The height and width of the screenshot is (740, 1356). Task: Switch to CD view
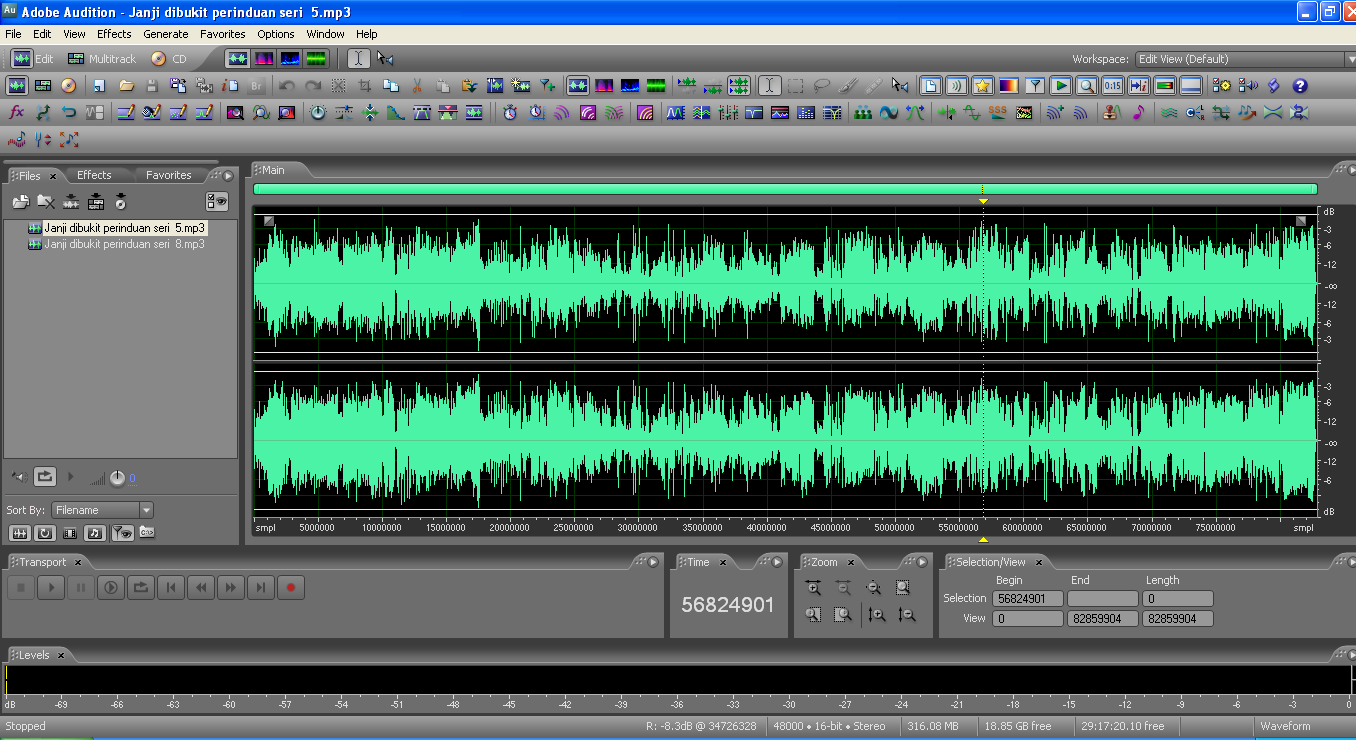(168, 59)
